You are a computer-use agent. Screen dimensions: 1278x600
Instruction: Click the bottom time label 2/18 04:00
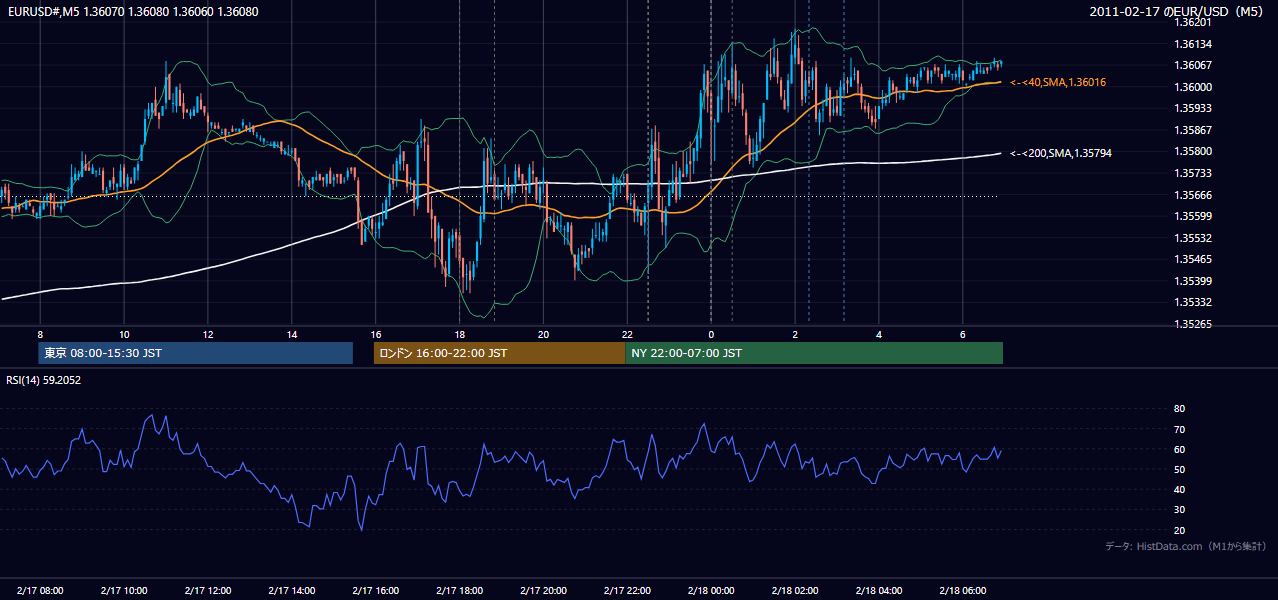click(879, 591)
